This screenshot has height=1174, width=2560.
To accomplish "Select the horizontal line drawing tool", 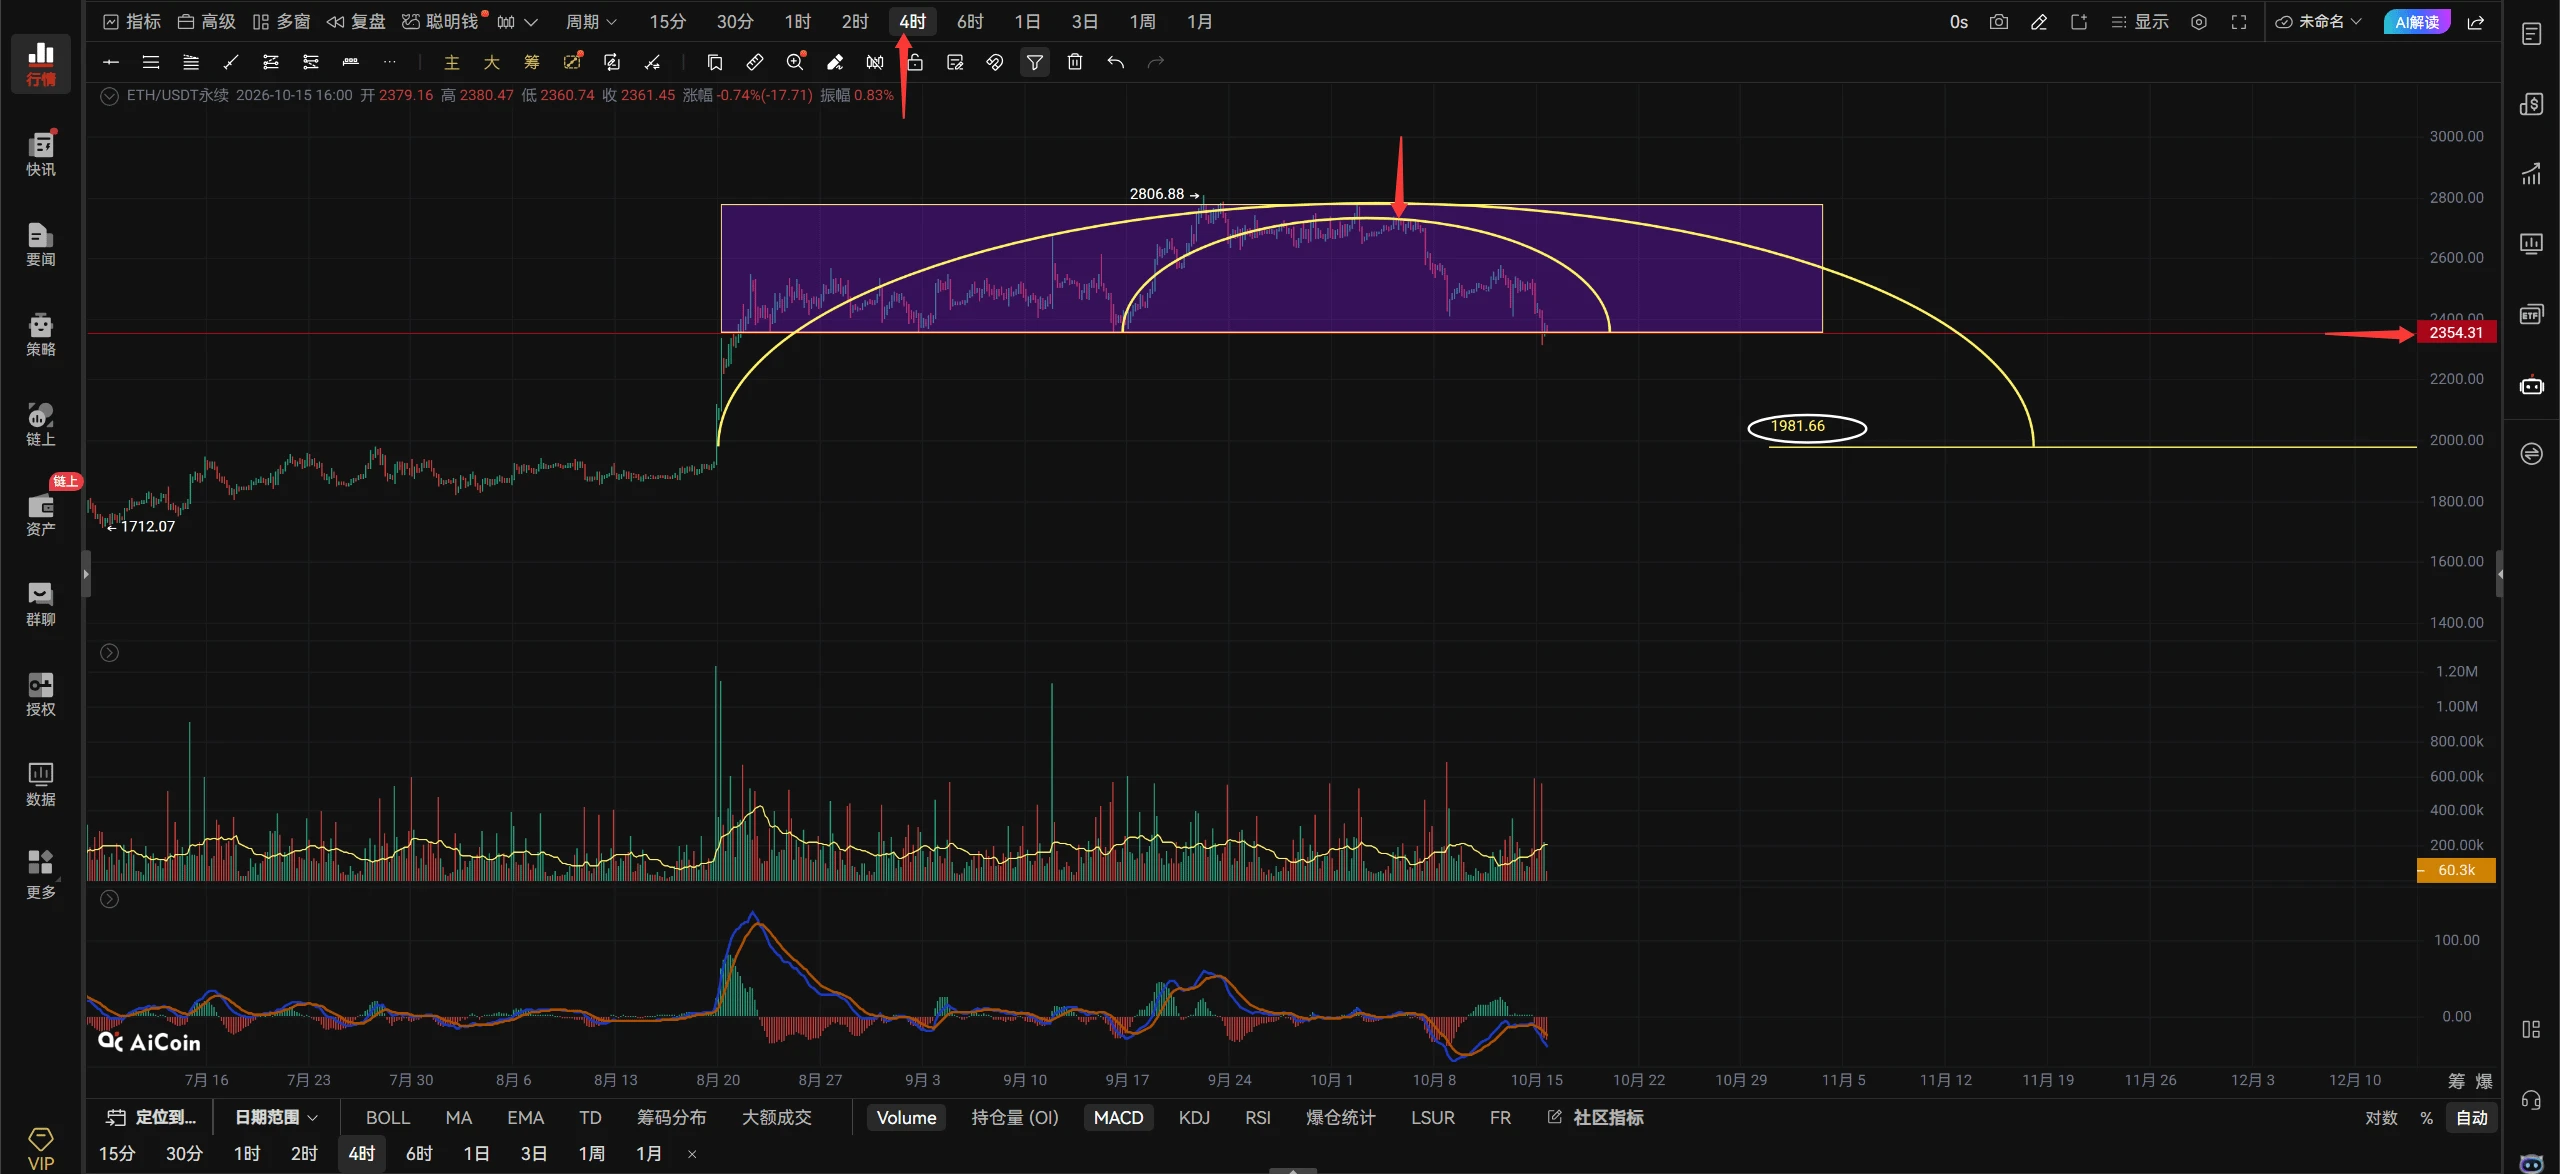I will coord(111,62).
